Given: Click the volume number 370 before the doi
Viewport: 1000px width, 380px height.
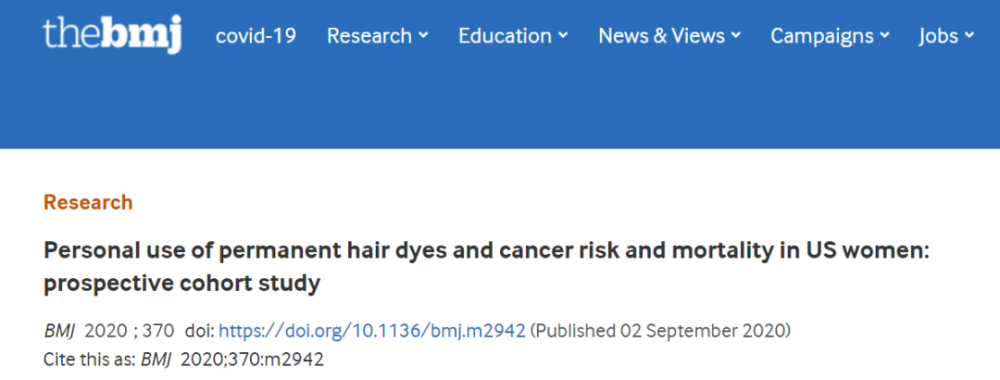Looking at the screenshot, I should (x=158, y=332).
